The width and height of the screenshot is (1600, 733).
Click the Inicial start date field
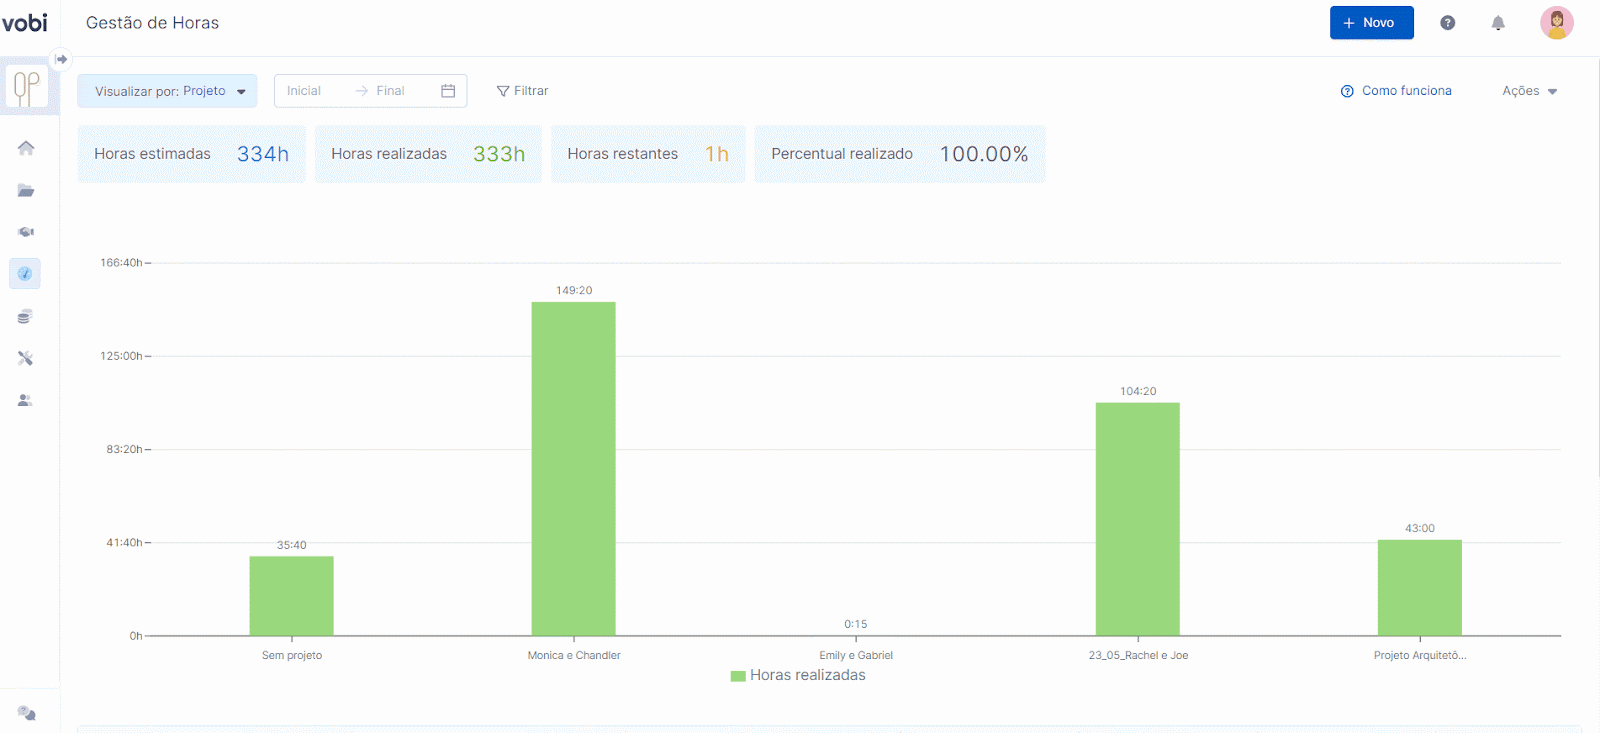click(304, 91)
